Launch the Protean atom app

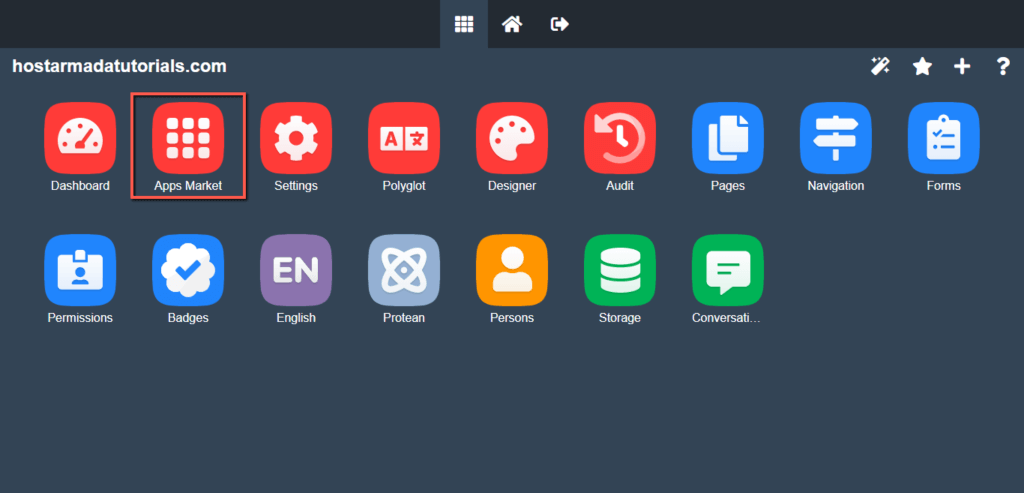[404, 270]
